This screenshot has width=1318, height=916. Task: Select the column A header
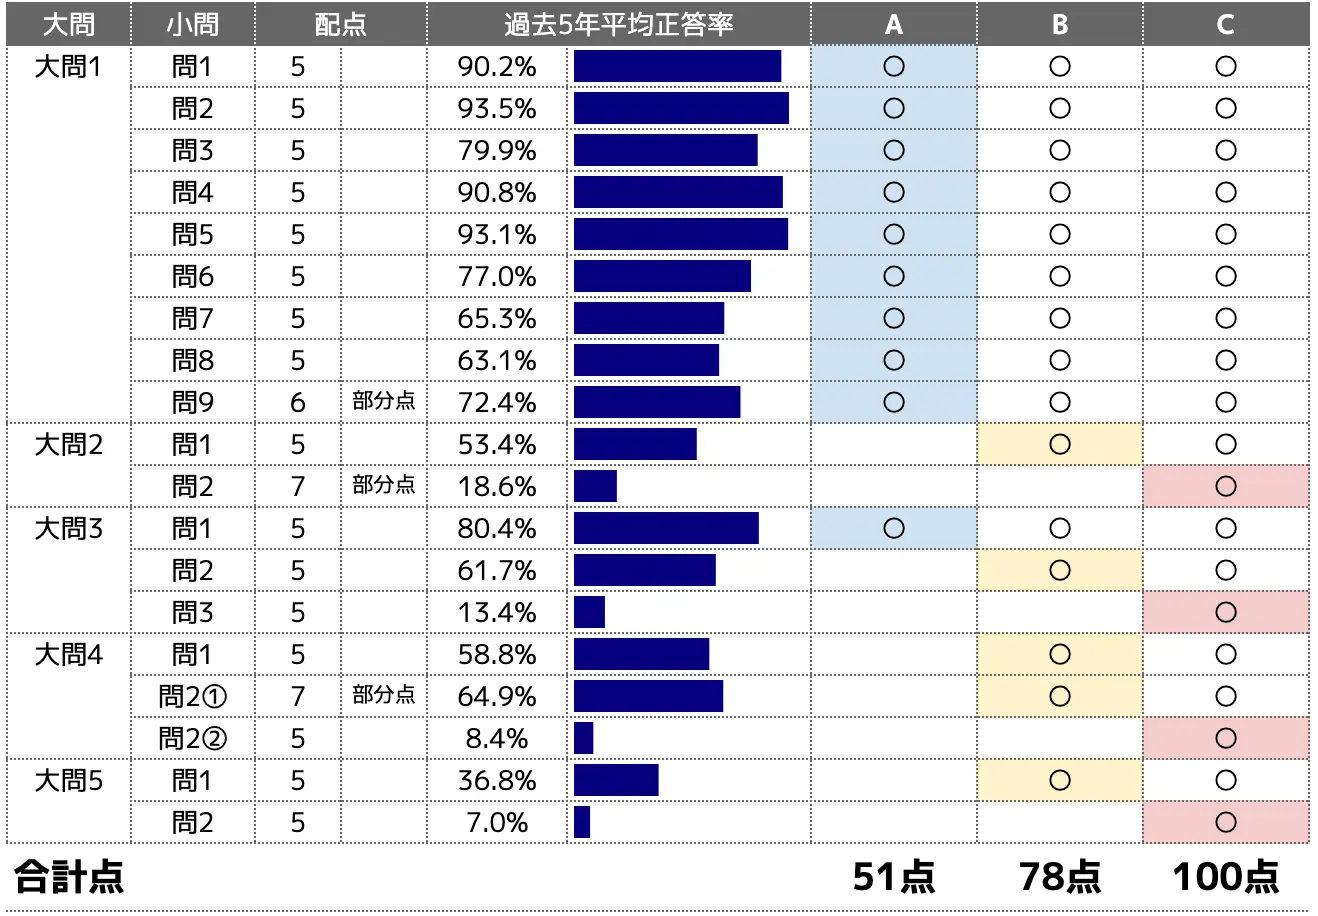(894, 25)
